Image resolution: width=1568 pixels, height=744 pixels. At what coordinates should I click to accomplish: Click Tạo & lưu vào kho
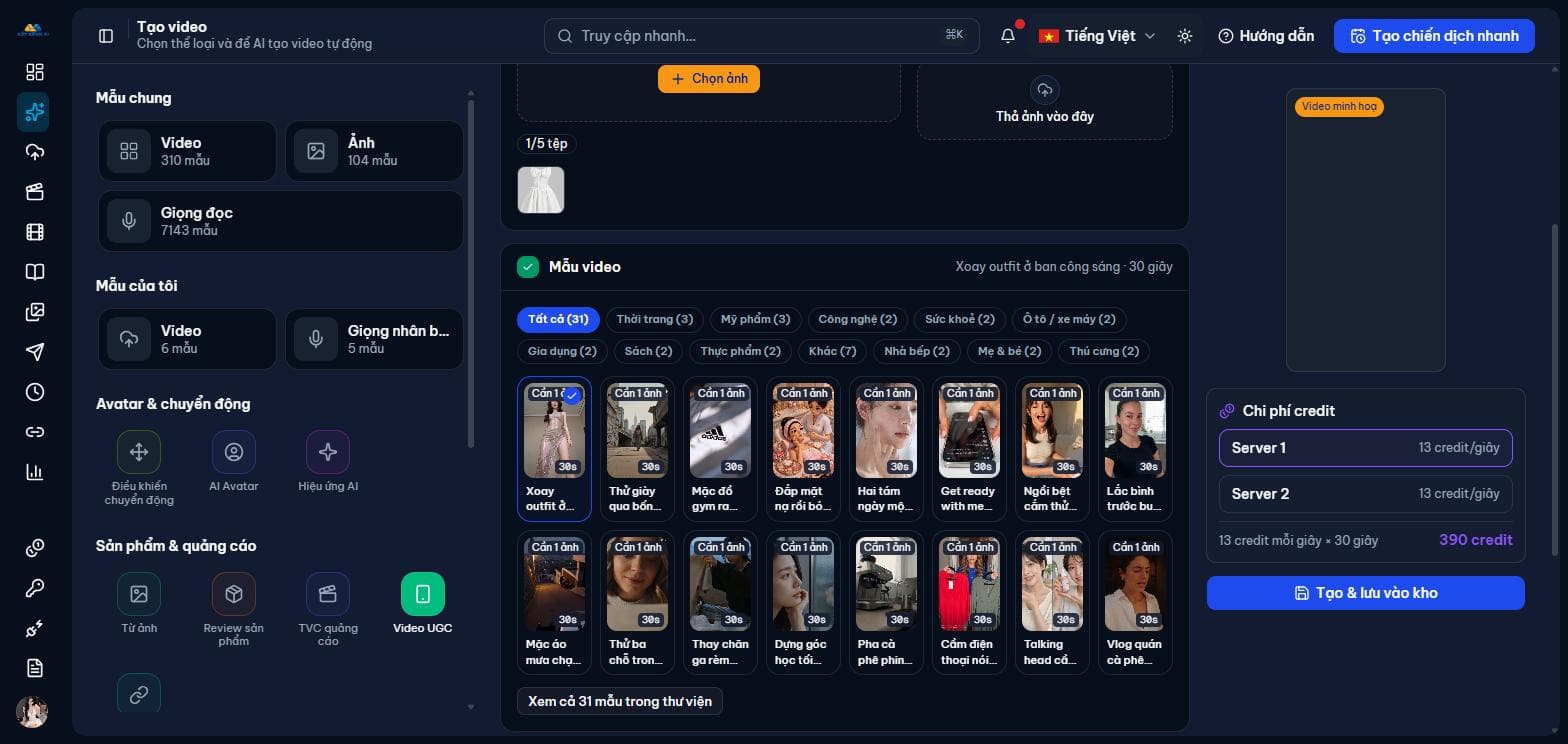1365,593
